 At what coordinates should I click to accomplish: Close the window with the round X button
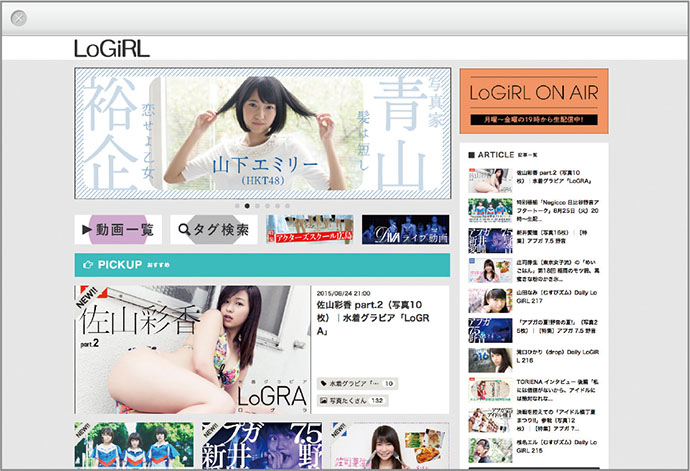click(18, 18)
